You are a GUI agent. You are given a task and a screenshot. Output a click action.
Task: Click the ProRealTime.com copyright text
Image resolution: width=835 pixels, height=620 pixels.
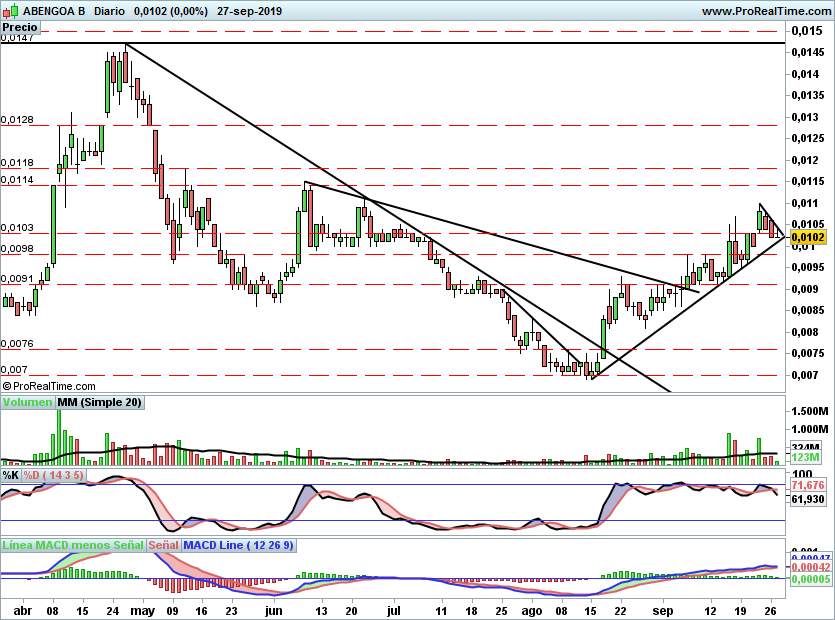[x=49, y=386]
